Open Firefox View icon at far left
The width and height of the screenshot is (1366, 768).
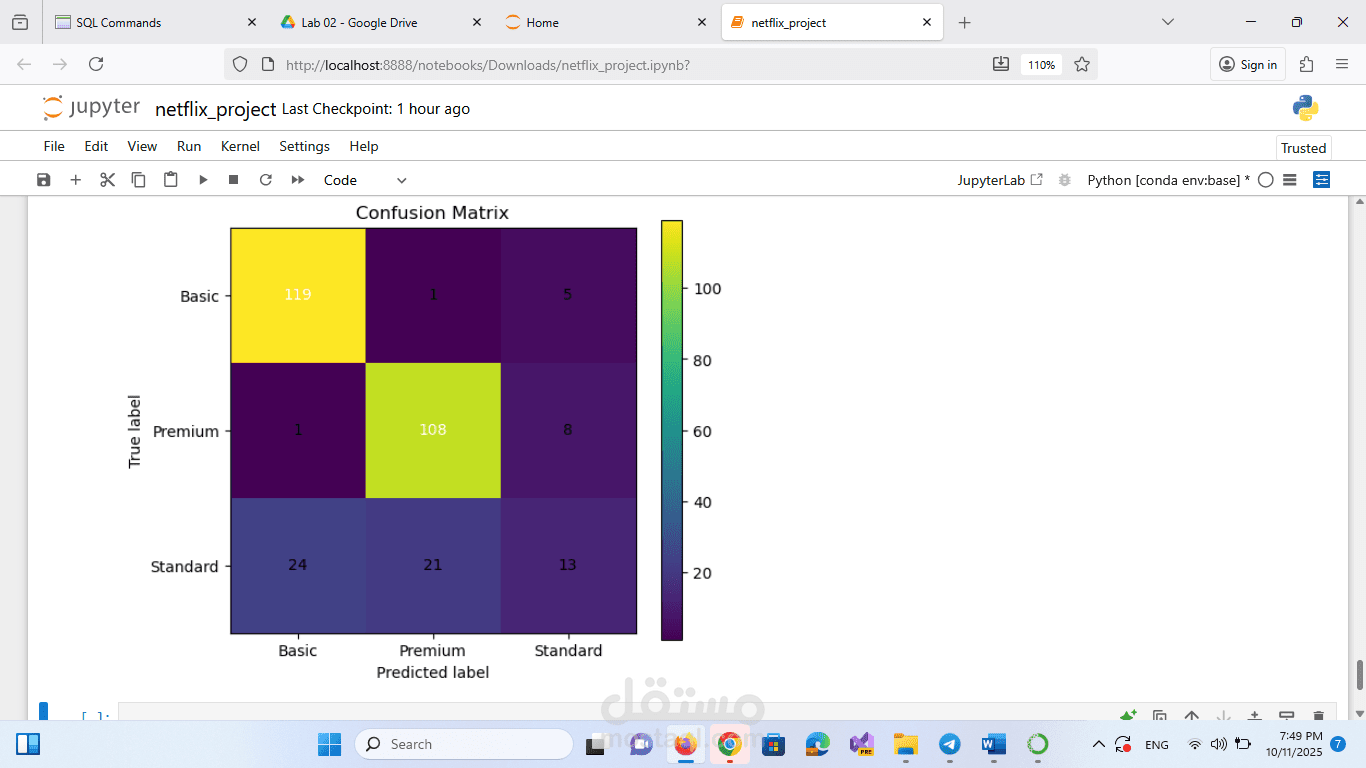point(20,22)
